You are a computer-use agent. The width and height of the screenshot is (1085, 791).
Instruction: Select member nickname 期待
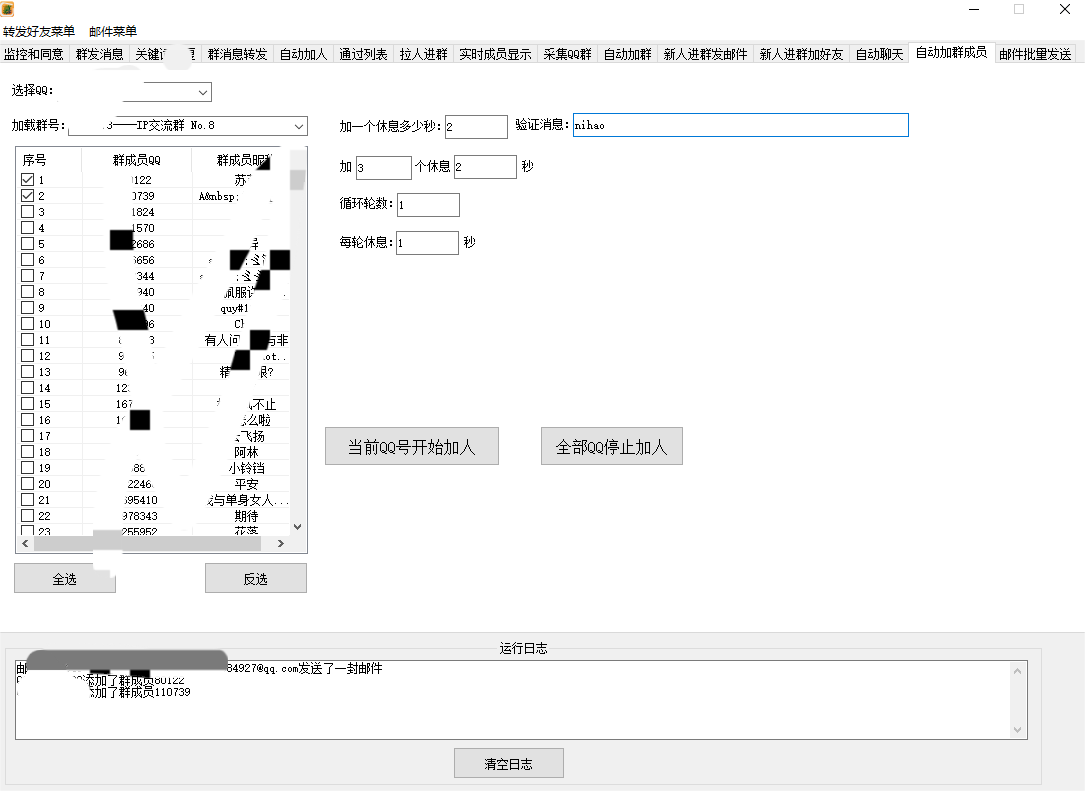click(246, 516)
